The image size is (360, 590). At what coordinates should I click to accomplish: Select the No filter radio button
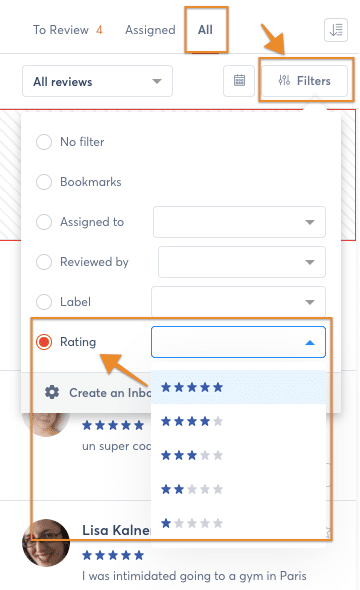[x=44, y=142]
